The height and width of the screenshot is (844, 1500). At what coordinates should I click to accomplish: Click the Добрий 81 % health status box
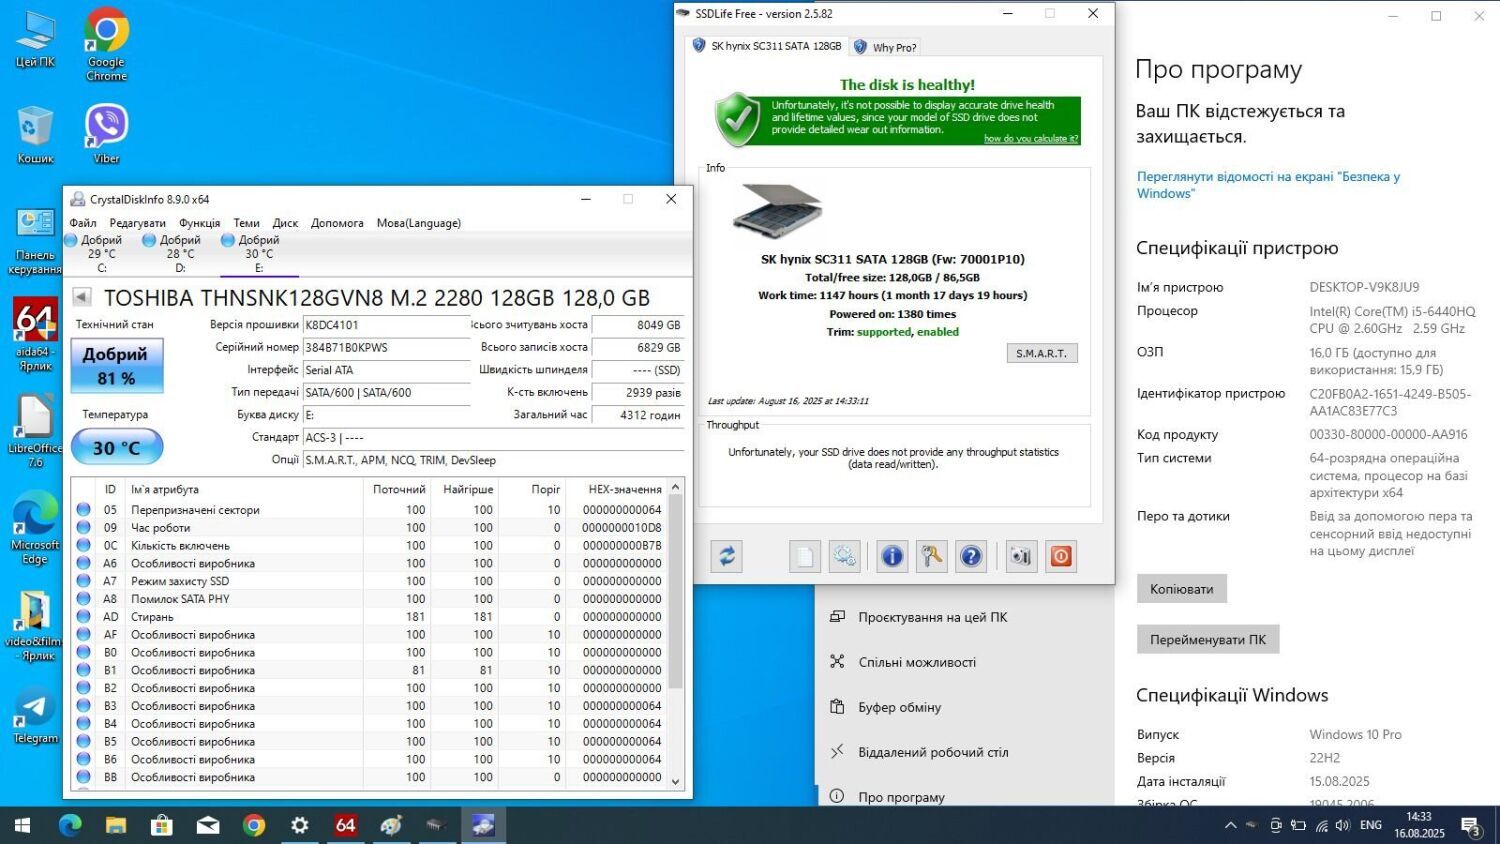tap(116, 366)
